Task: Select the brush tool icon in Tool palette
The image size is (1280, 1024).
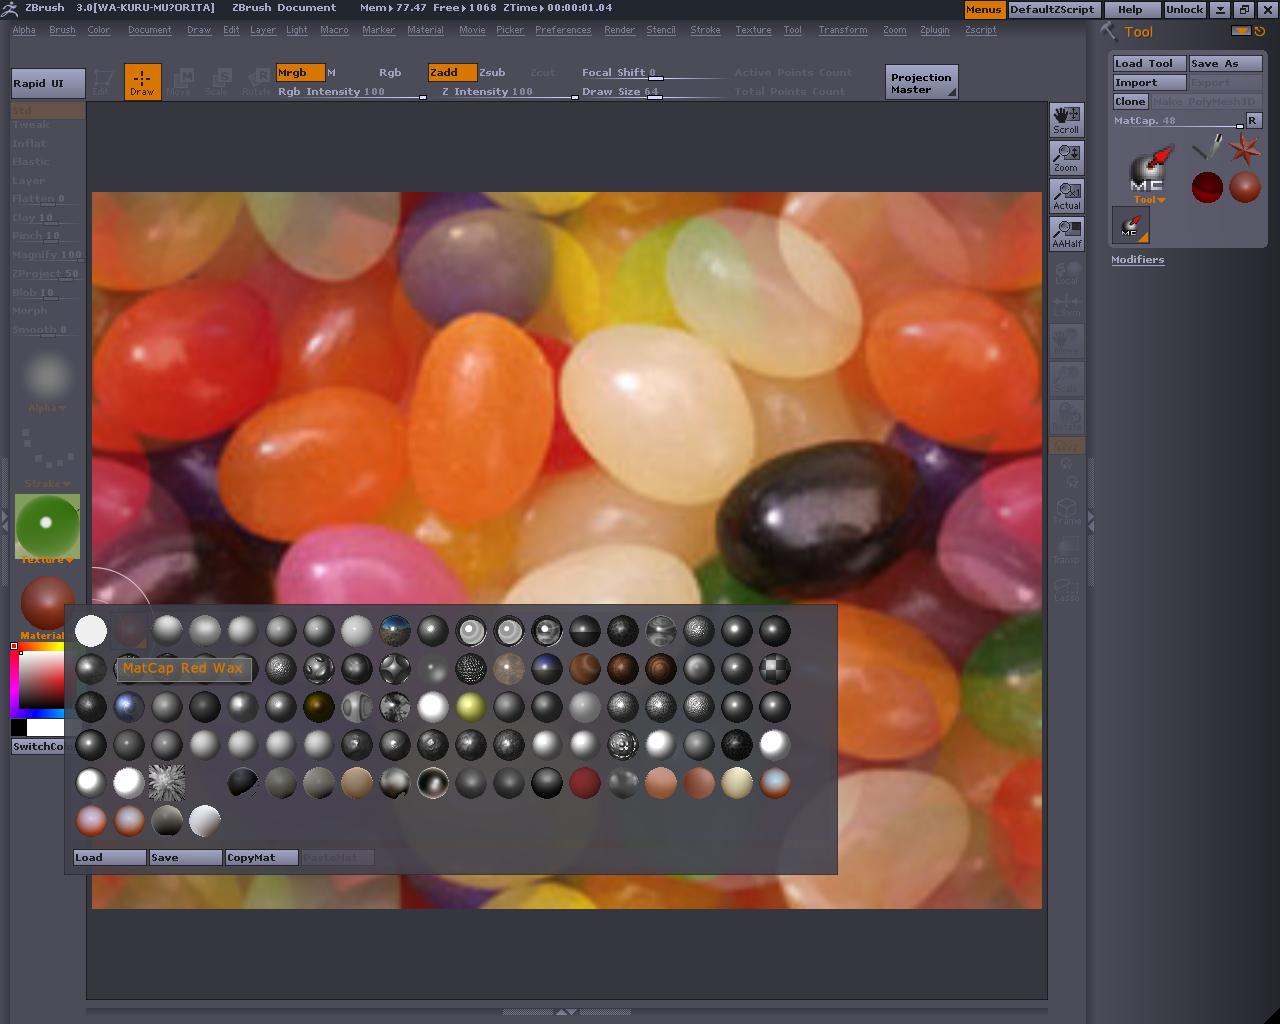Action: click(x=1207, y=149)
